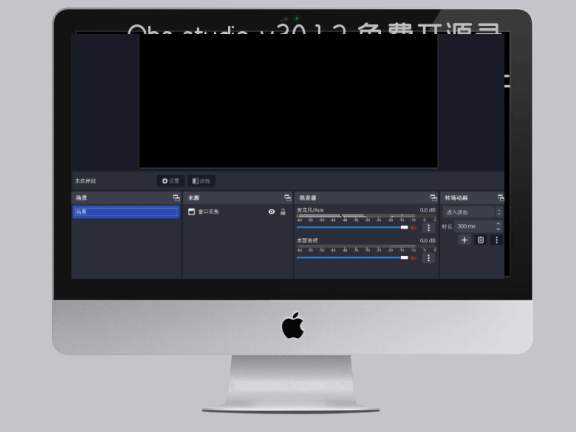Remove transition with the trash icon
Image resolution: width=576 pixels, height=432 pixels.
coord(480,240)
